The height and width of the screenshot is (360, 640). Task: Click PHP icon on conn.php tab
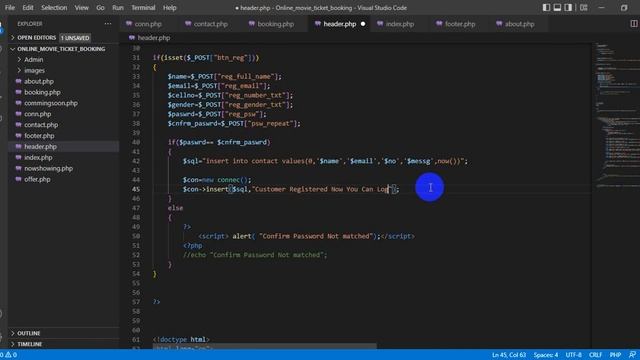coord(129,24)
